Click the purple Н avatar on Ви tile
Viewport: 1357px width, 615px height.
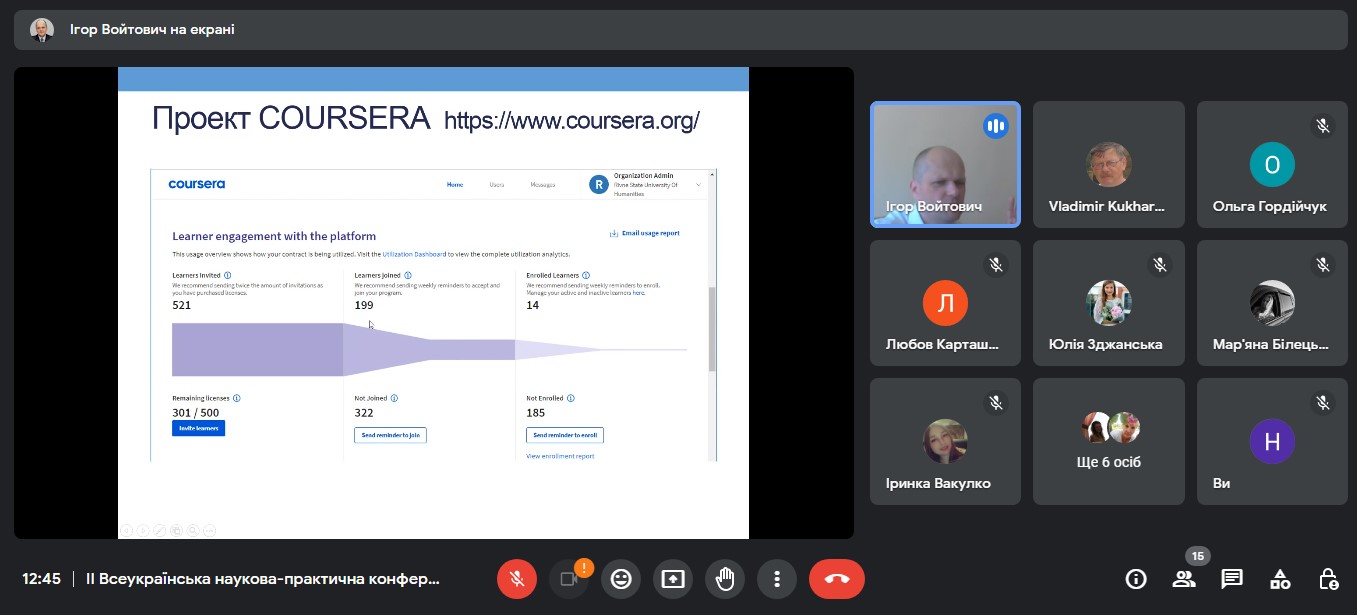[x=1272, y=441]
